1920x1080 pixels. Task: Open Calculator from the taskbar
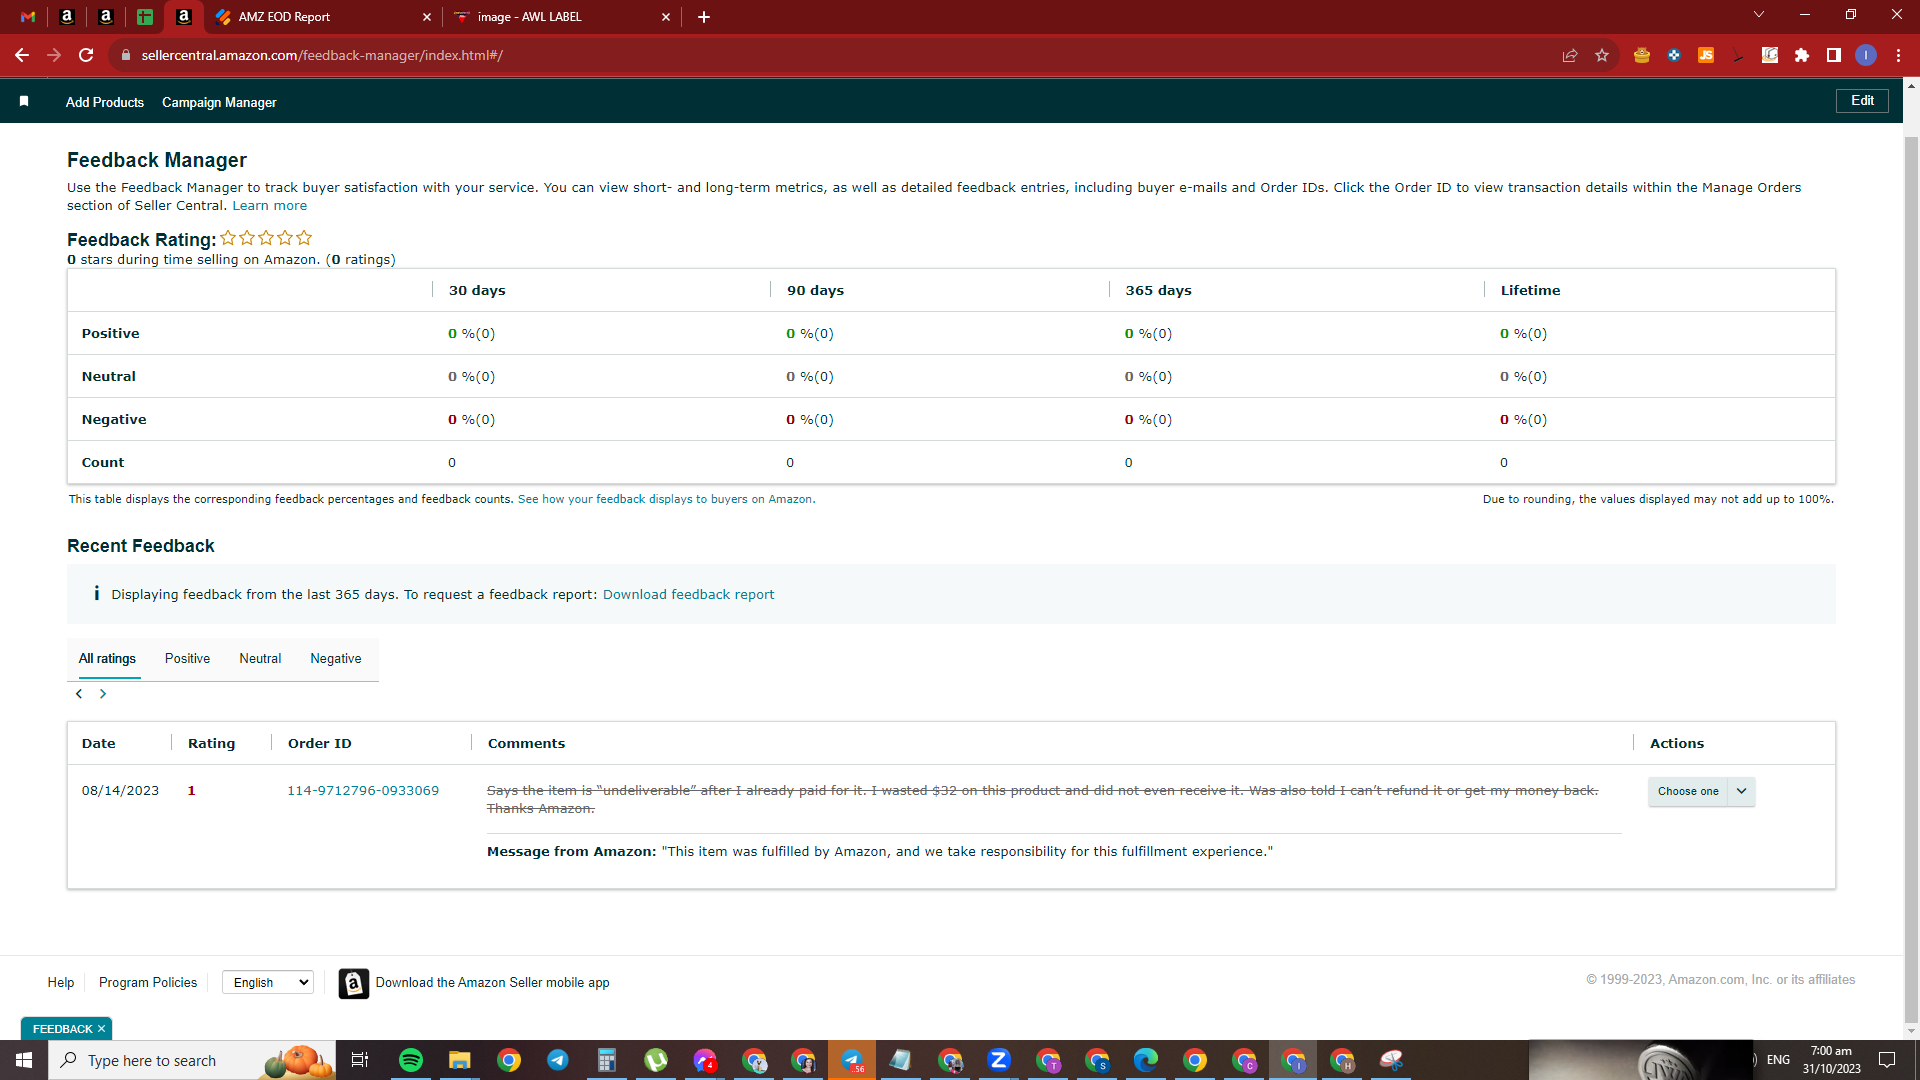click(606, 1060)
